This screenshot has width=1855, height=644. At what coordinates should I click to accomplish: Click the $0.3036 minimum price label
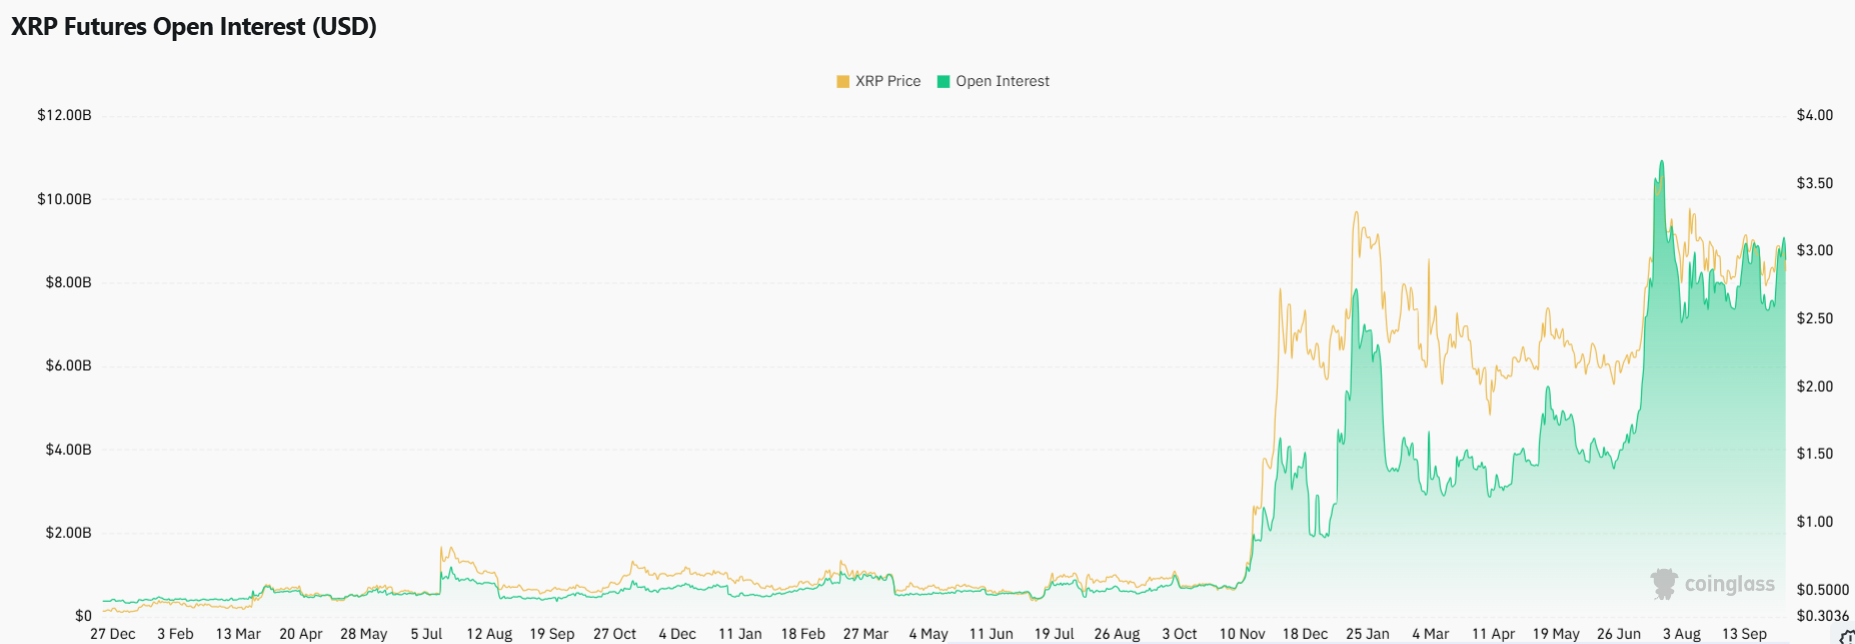click(x=1822, y=616)
